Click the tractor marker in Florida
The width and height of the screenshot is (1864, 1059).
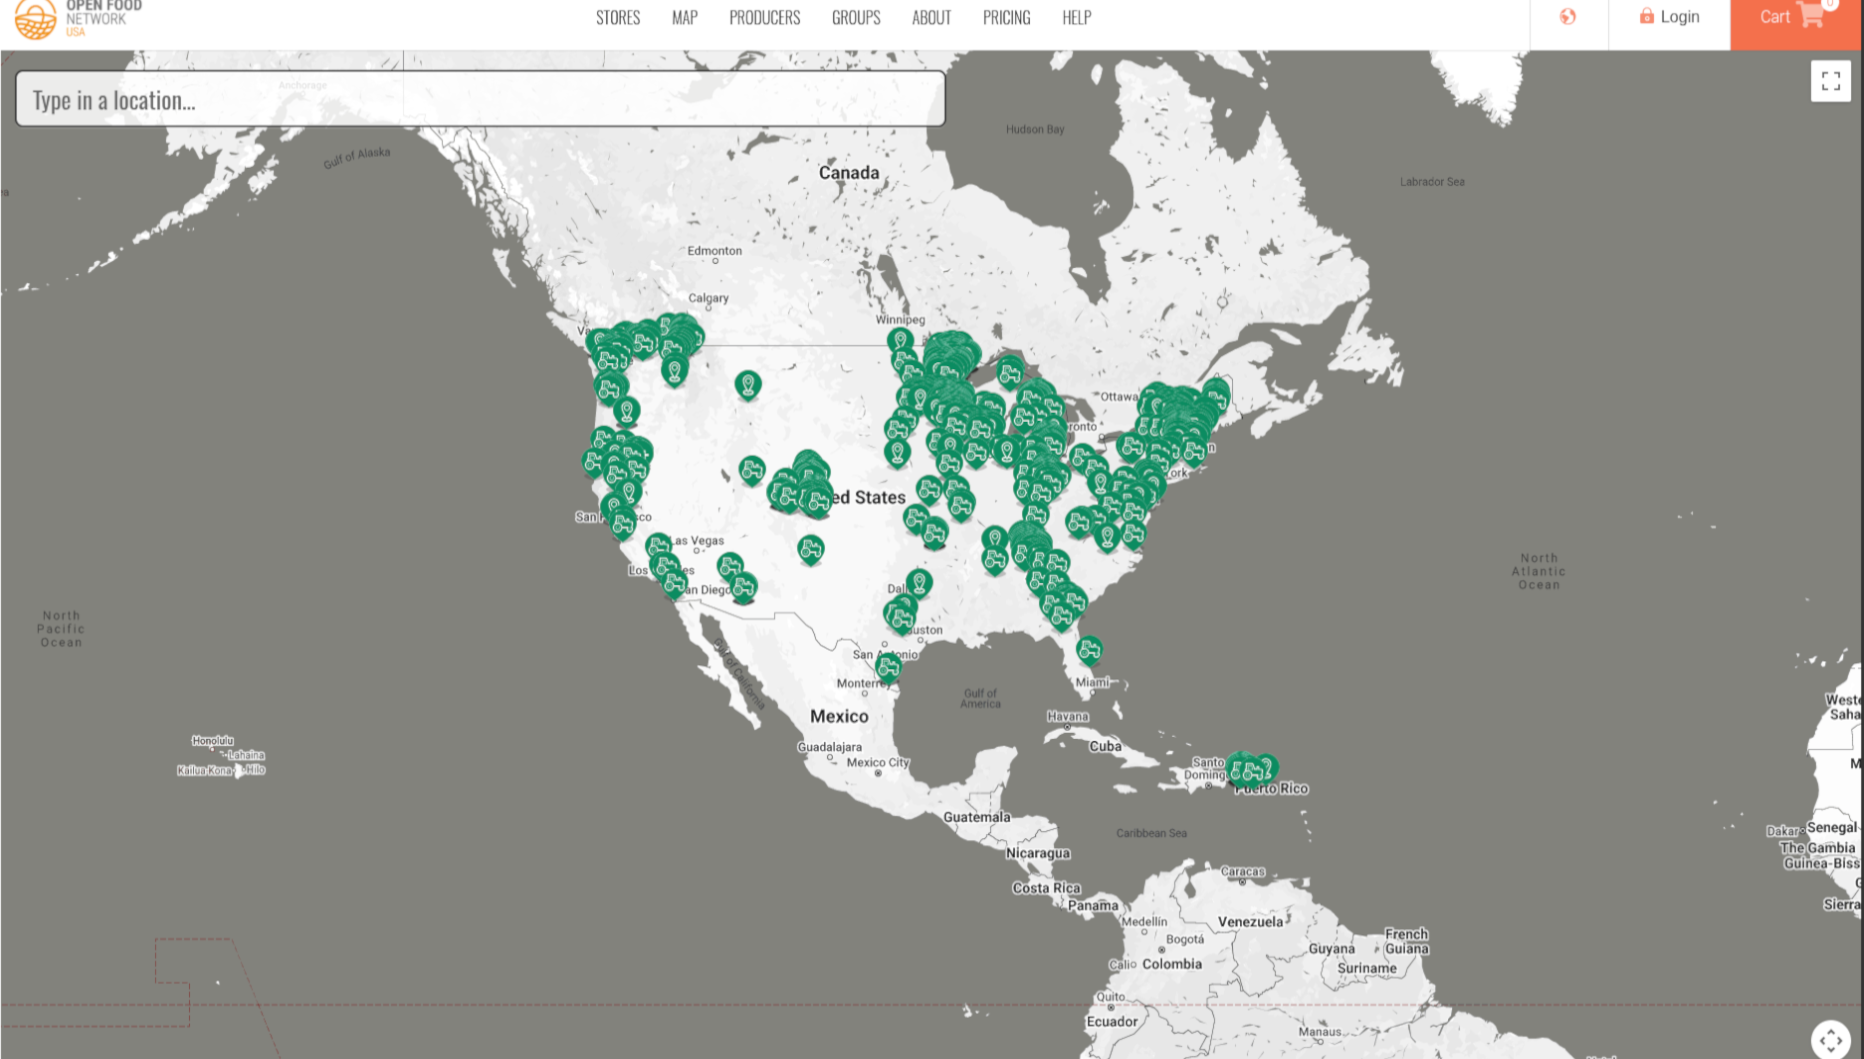click(1089, 650)
